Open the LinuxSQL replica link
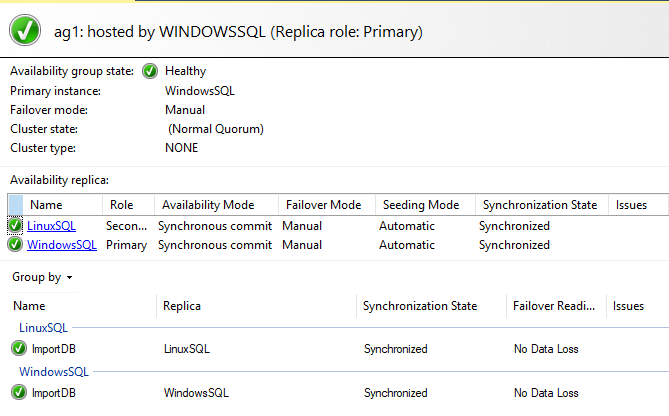The image size is (669, 416). coord(51,226)
